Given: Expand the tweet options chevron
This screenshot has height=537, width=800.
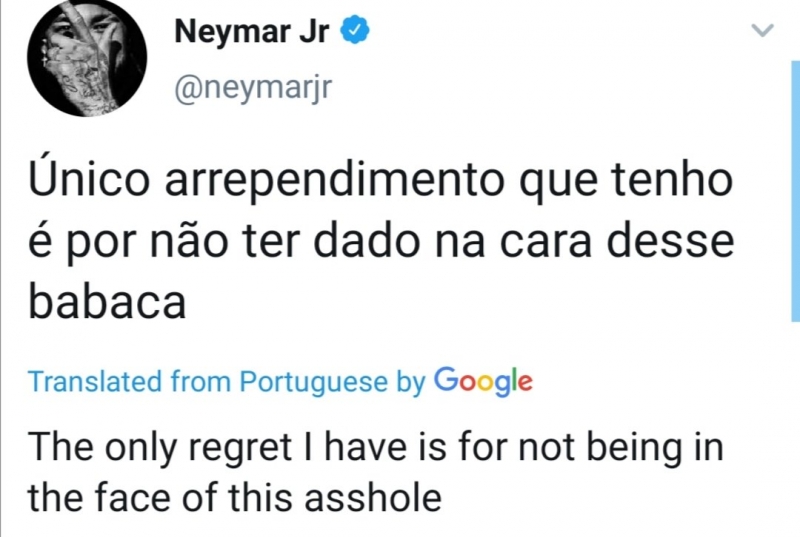Looking at the screenshot, I should point(762,32).
